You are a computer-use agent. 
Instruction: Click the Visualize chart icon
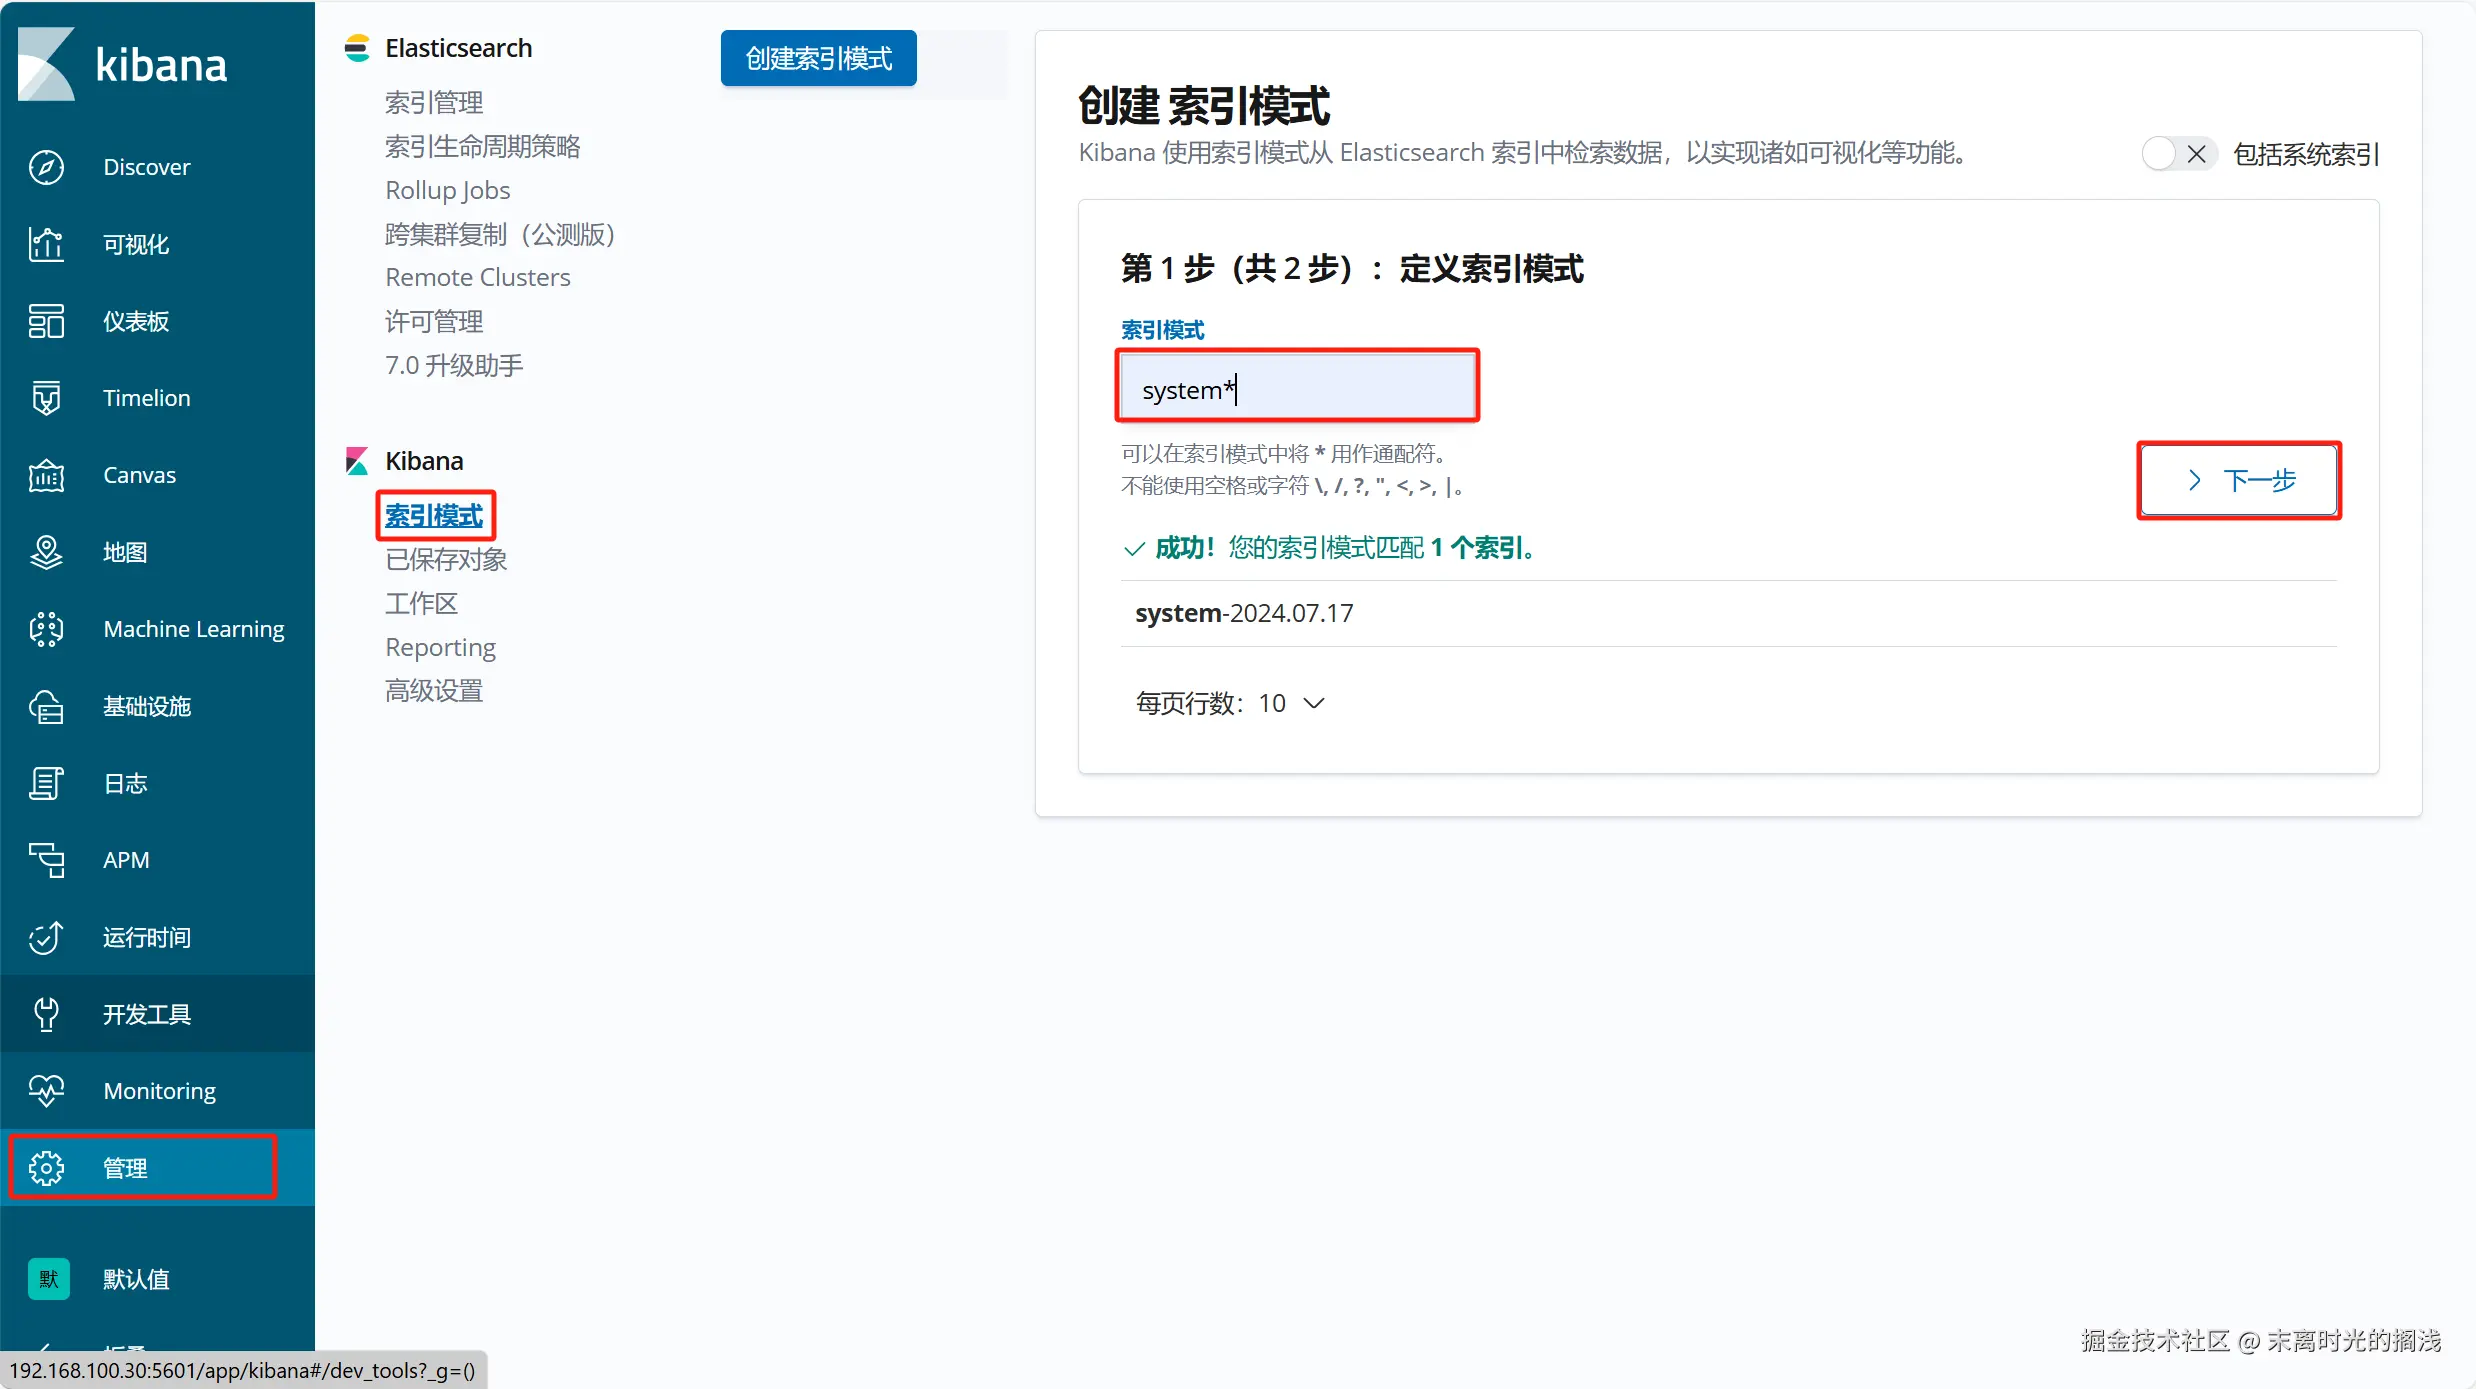[46, 244]
